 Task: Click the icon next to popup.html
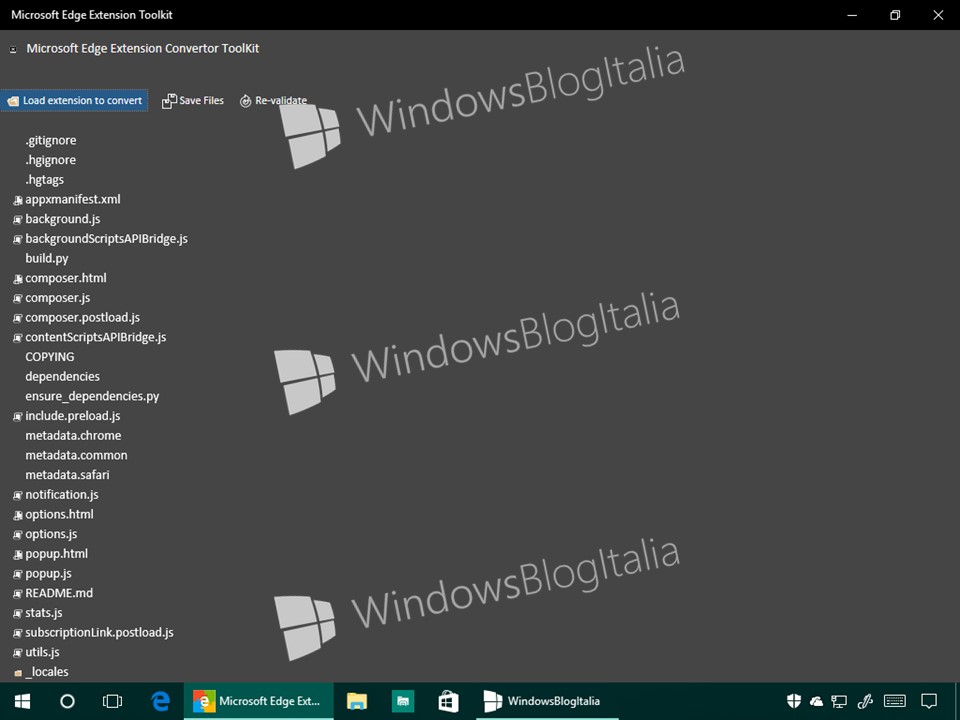[x=18, y=555]
